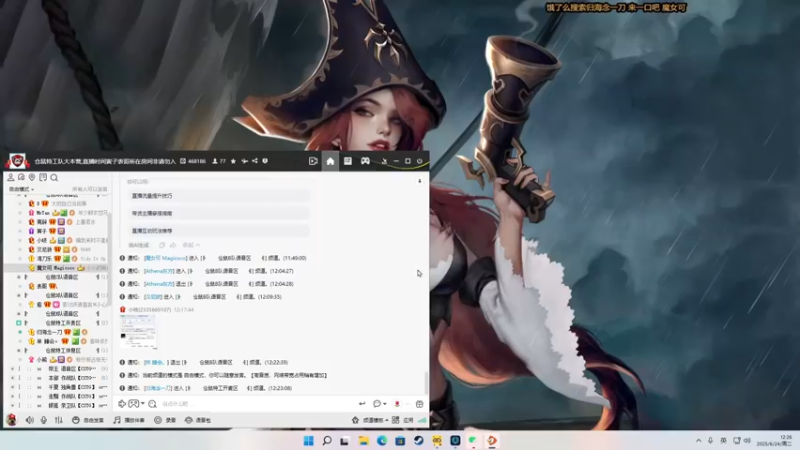Click the first suggestion 直播流量提升技巧
The height and width of the screenshot is (450, 800).
point(218,196)
